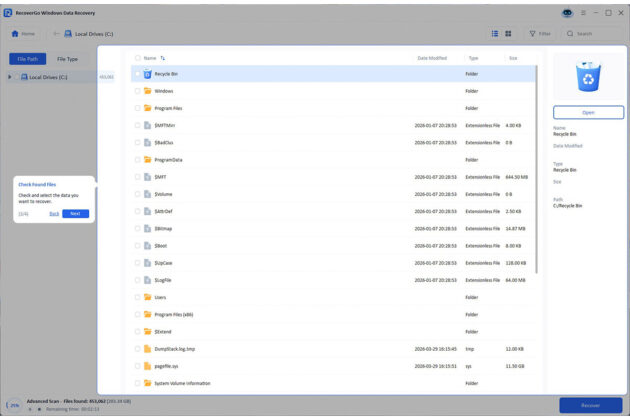The image size is (630, 420).
Task: Switch to grid view
Action: pos(508,34)
